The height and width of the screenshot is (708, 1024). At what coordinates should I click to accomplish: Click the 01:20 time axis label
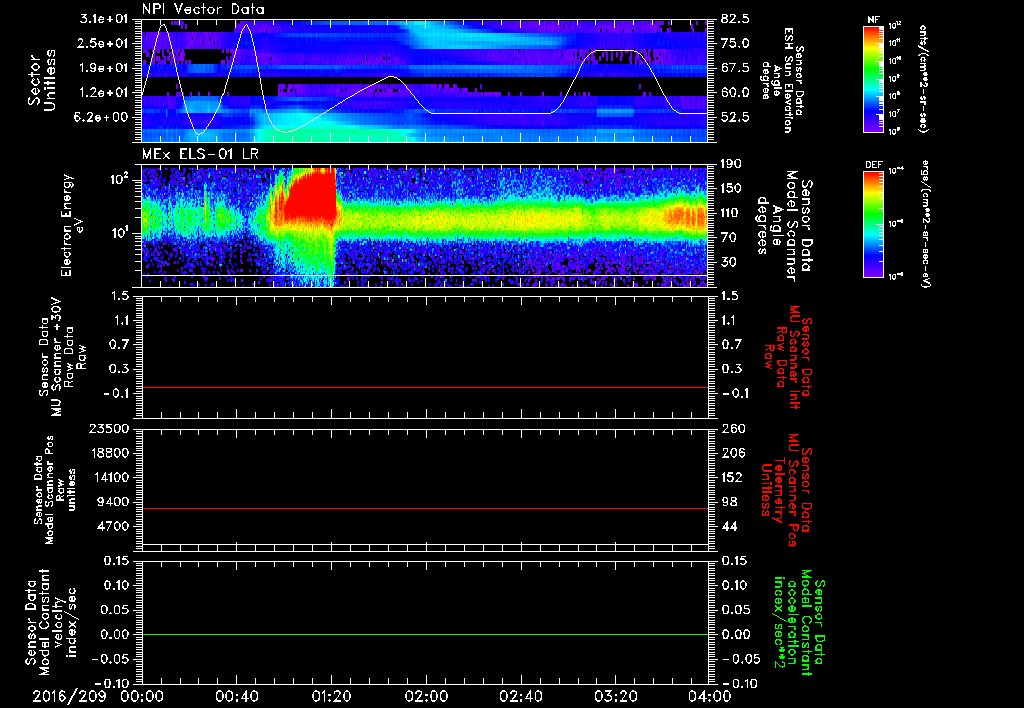pos(332,696)
